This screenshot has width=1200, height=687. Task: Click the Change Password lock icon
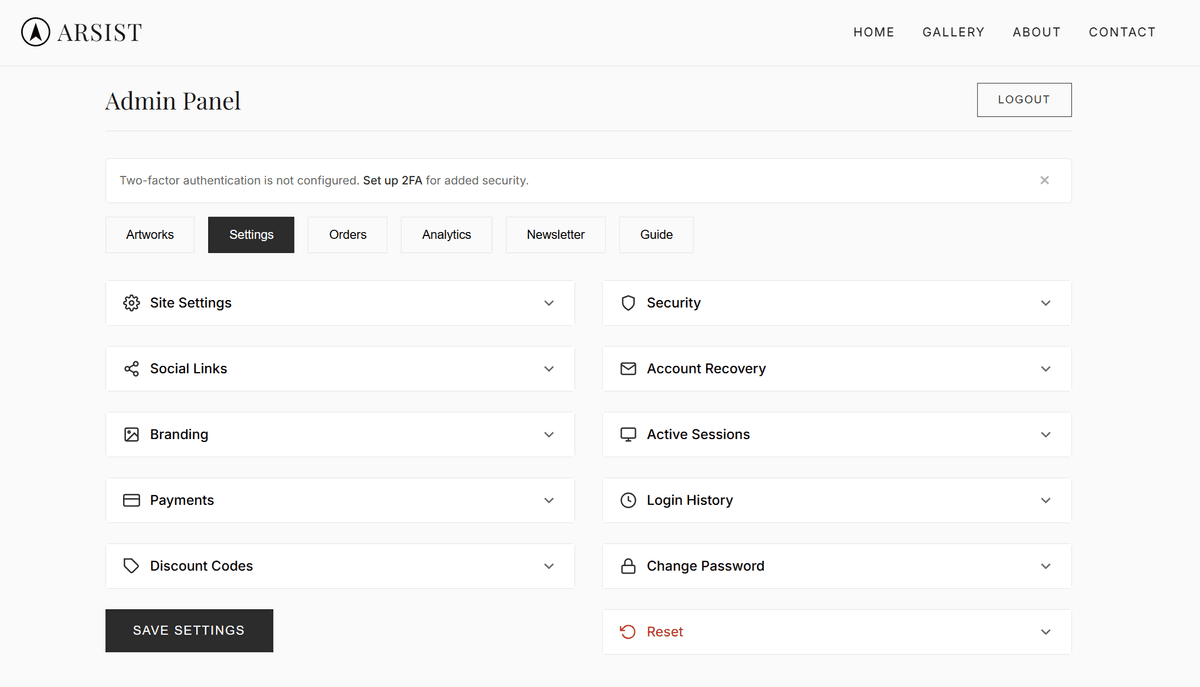click(628, 565)
